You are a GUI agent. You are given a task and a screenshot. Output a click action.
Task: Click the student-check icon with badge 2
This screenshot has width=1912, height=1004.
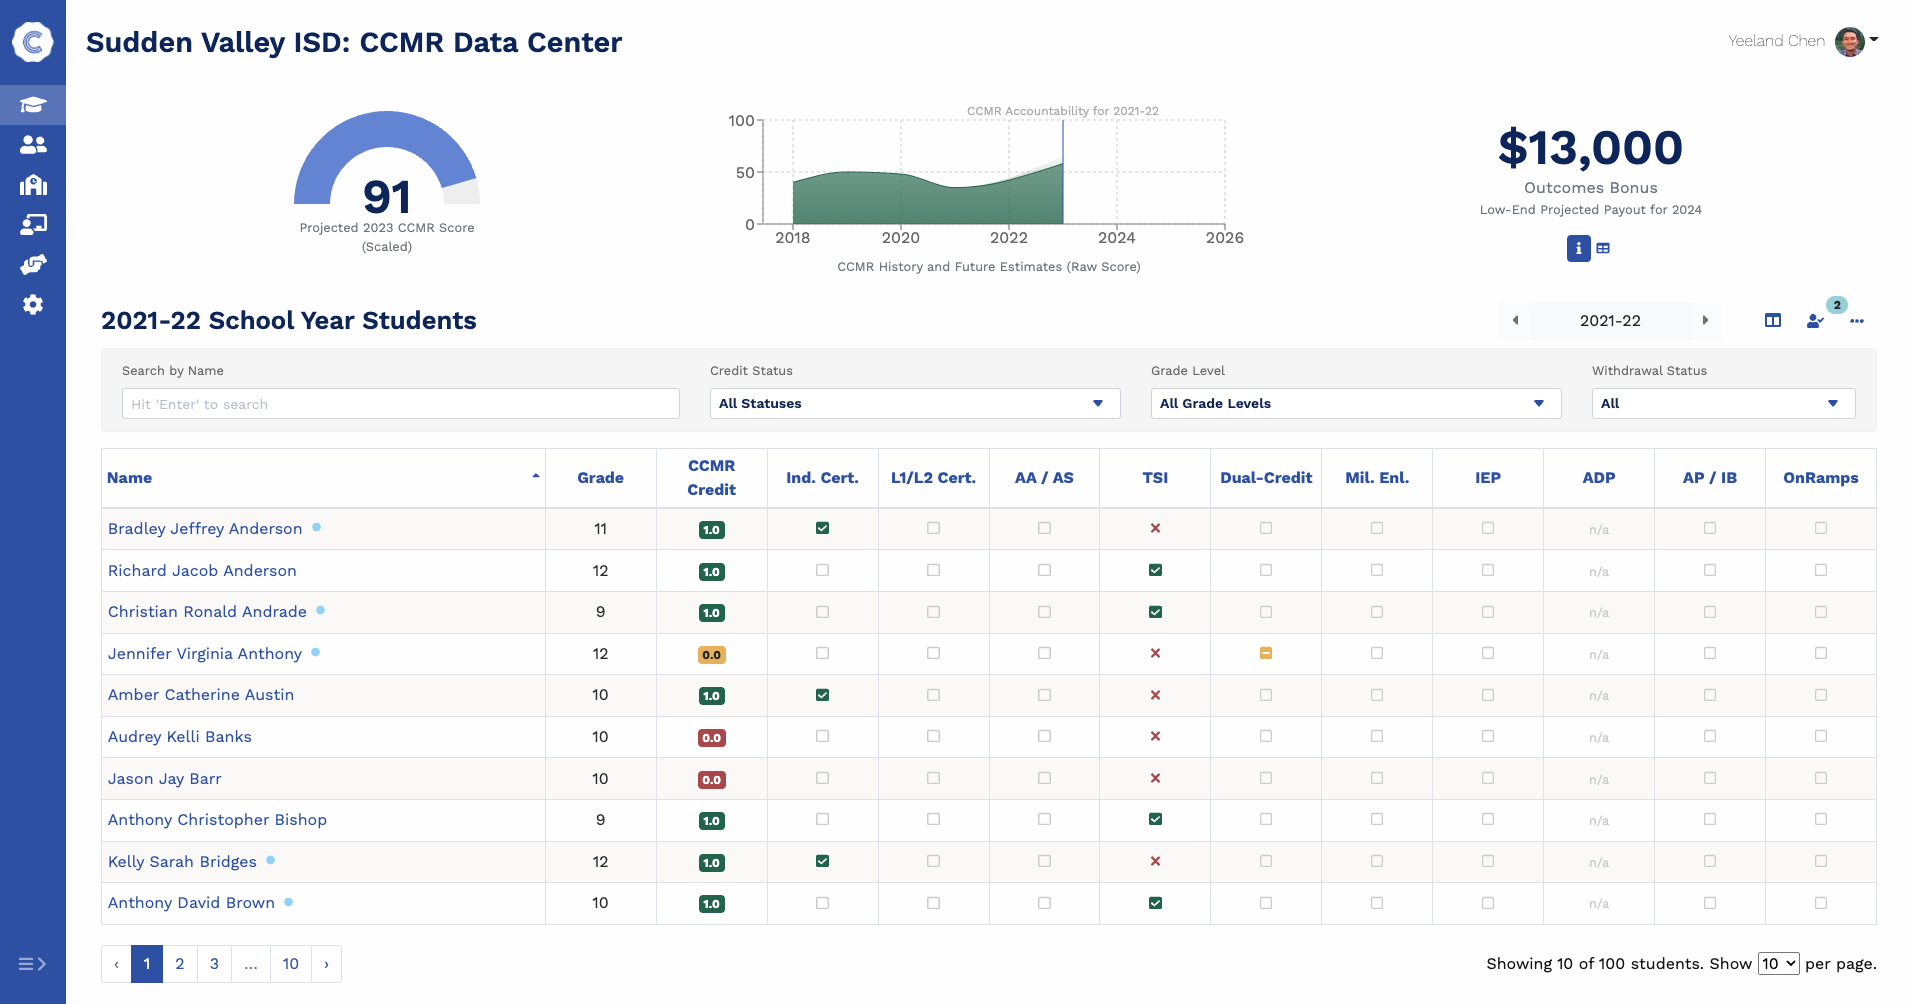(x=1816, y=322)
